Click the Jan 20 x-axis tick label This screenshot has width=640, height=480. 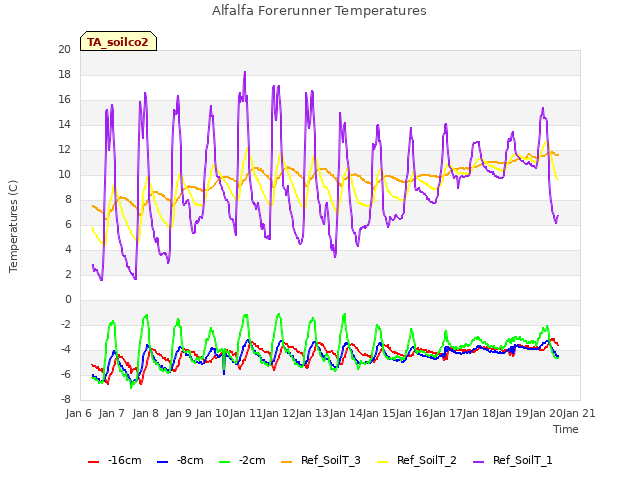(x=546, y=413)
